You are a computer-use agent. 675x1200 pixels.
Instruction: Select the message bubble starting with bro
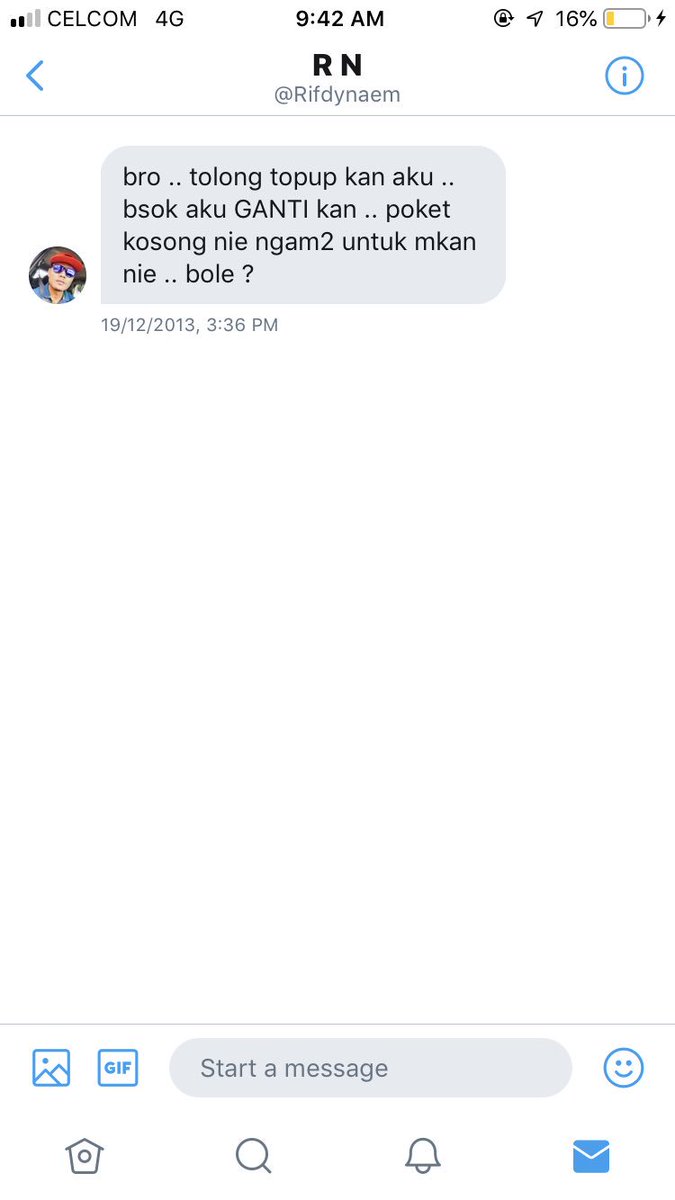point(303,225)
